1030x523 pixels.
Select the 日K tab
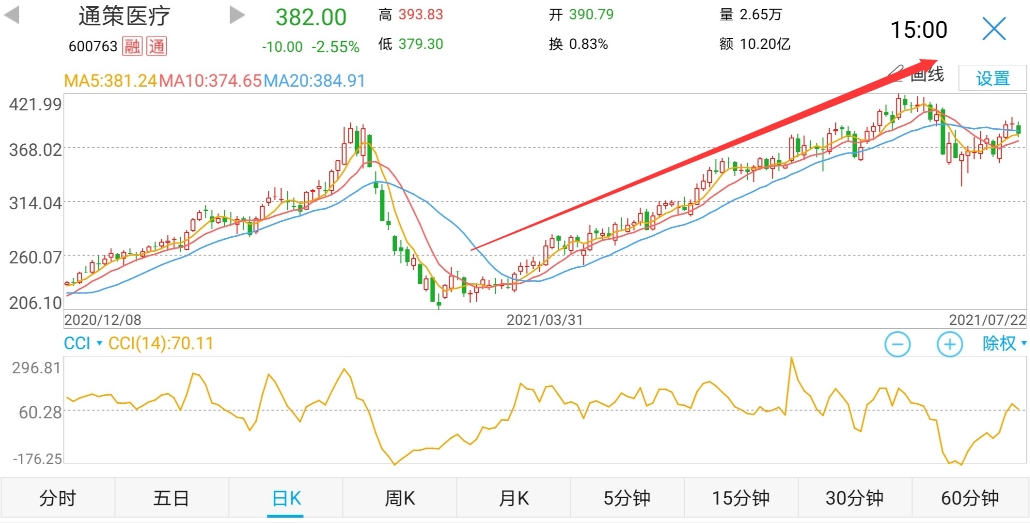point(286,499)
